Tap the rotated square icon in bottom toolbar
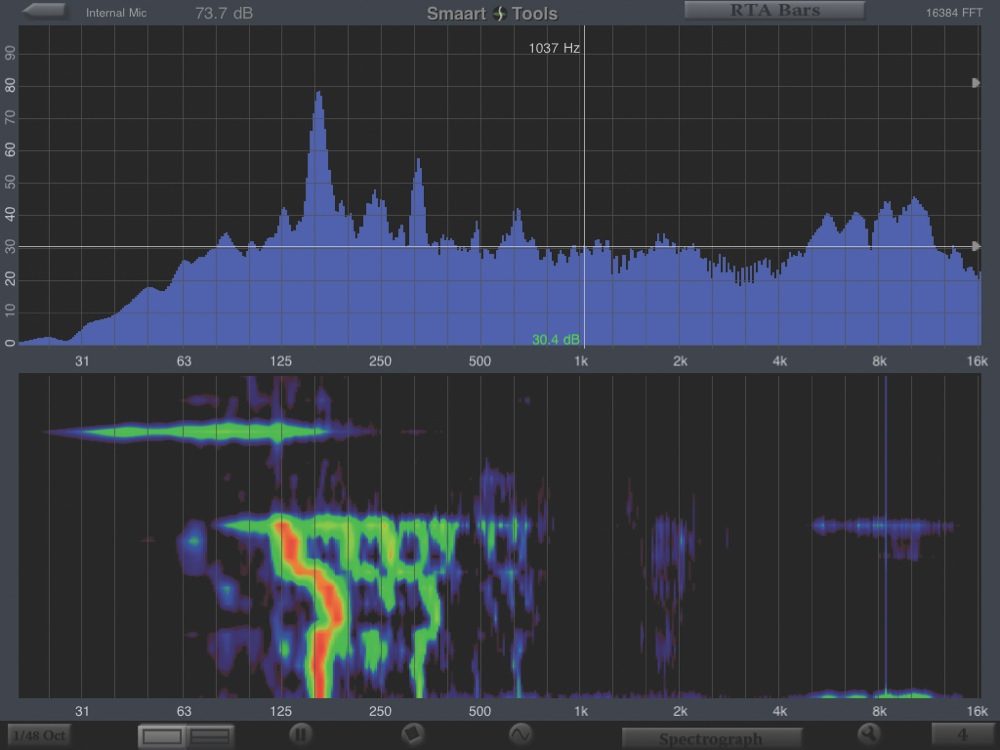Viewport: 1000px width, 750px height. coord(413,734)
